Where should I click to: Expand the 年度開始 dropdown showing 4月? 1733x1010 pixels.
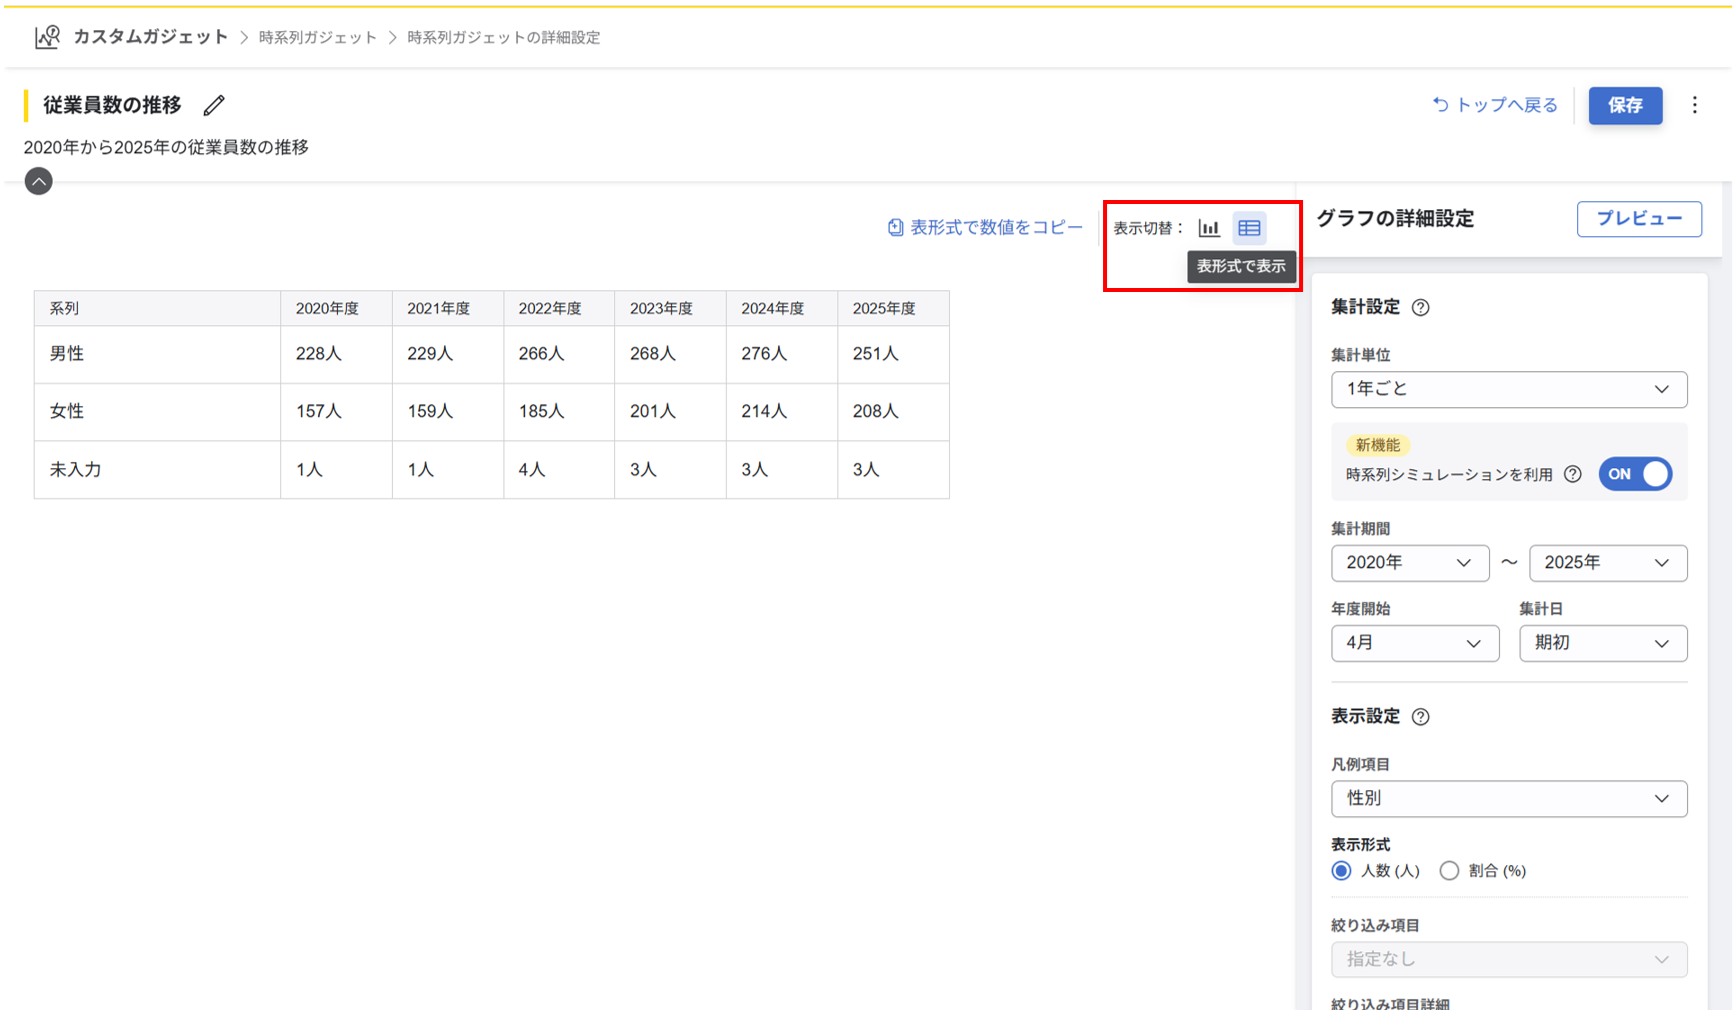click(x=1415, y=643)
